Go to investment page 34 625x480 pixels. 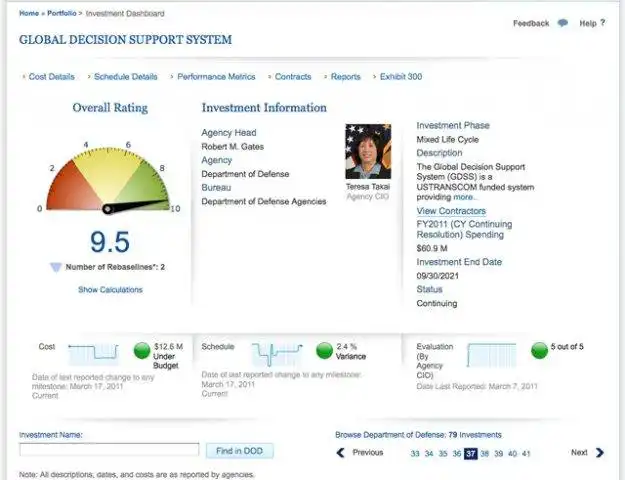(x=429, y=454)
